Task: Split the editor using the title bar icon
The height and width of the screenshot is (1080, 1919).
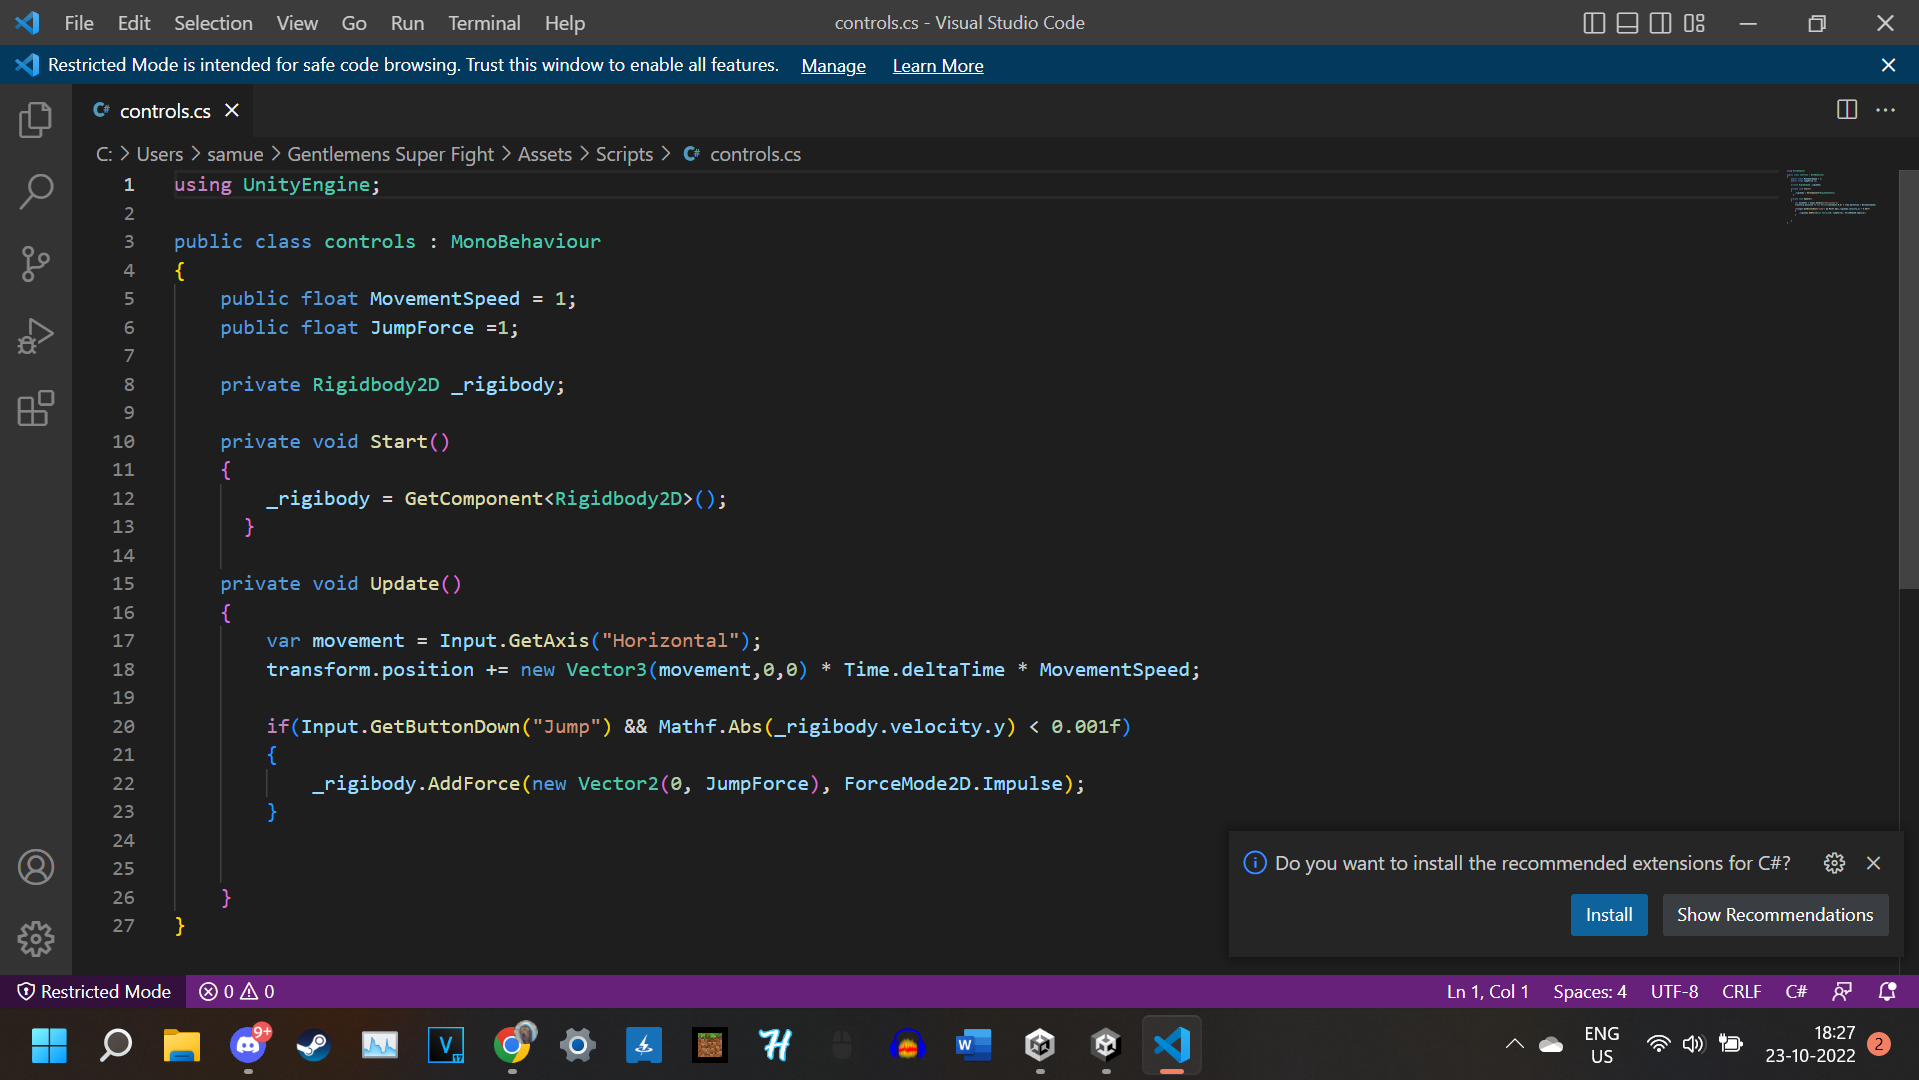Action: tap(1845, 110)
